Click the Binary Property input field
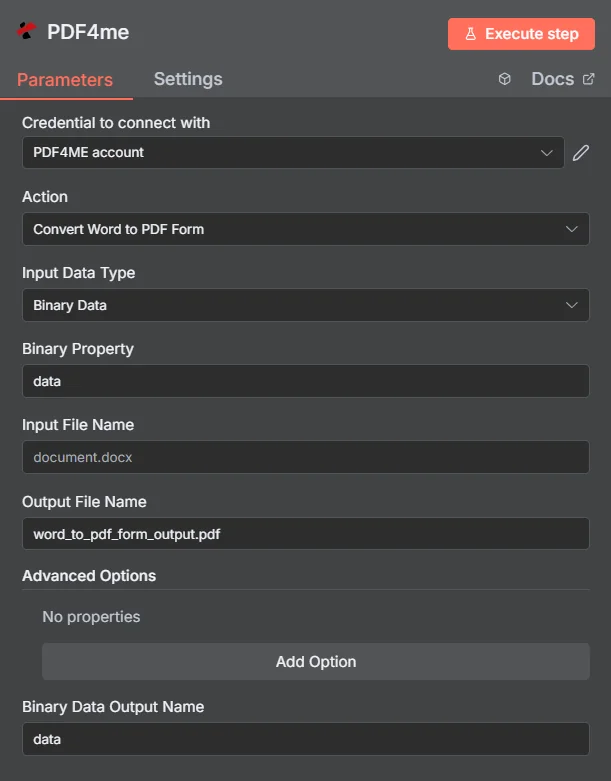Image resolution: width=611 pixels, height=781 pixels. [306, 381]
